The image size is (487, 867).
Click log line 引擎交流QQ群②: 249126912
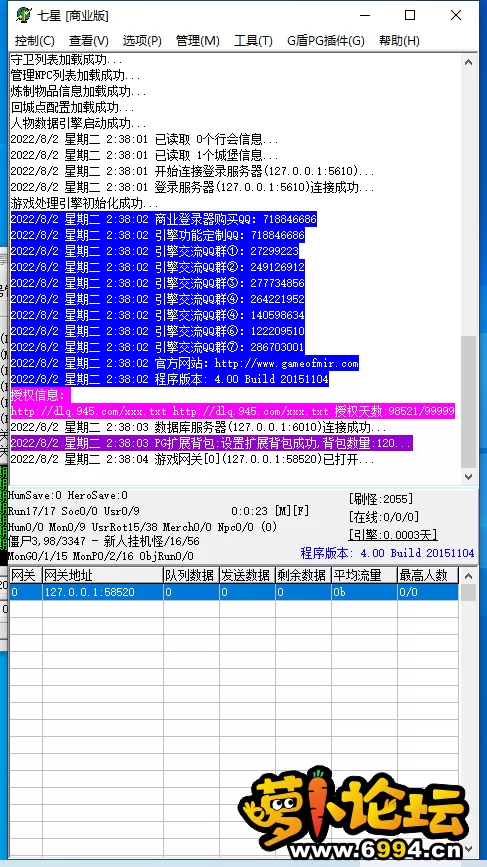tap(158, 268)
